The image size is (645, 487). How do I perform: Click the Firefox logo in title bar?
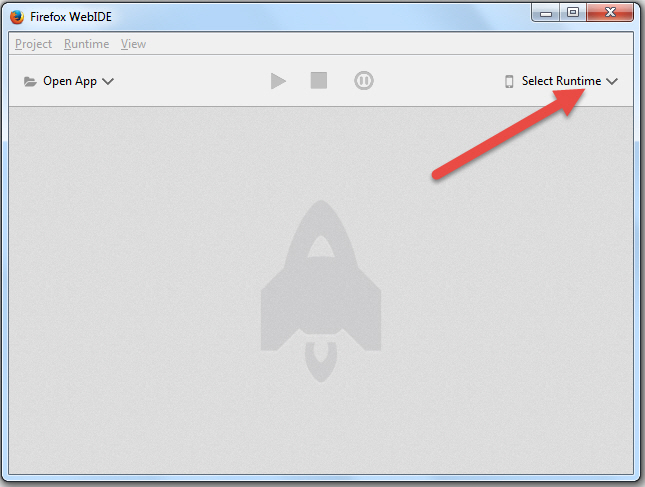pos(17,17)
